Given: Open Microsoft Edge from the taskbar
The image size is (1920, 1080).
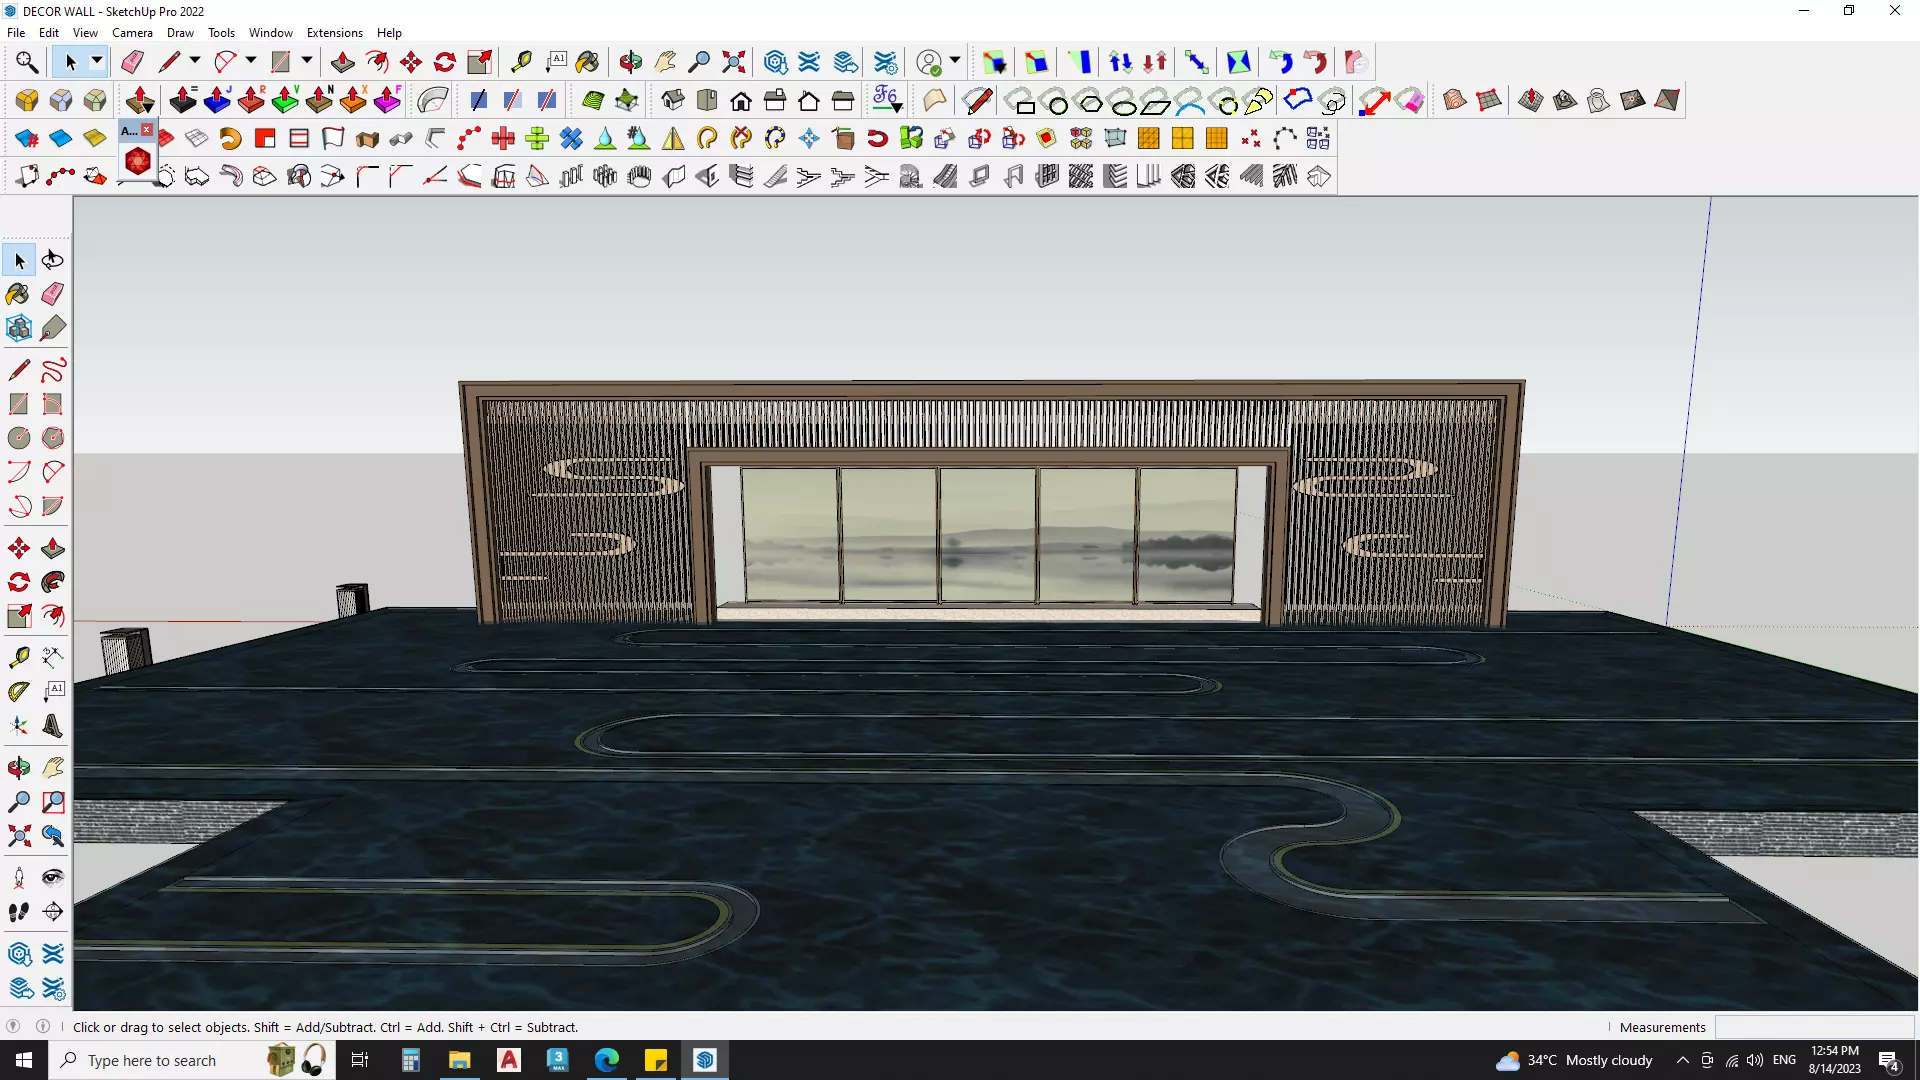Looking at the screenshot, I should (607, 1060).
